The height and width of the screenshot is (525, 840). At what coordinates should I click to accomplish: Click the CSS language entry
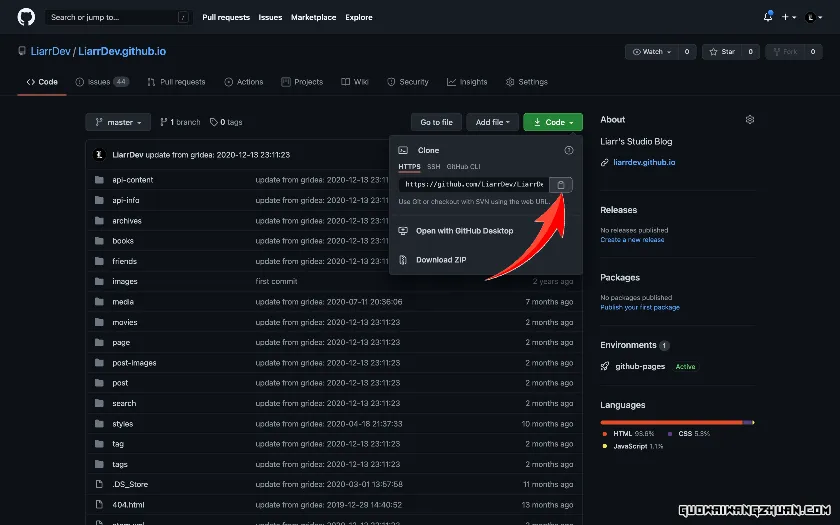[688, 433]
